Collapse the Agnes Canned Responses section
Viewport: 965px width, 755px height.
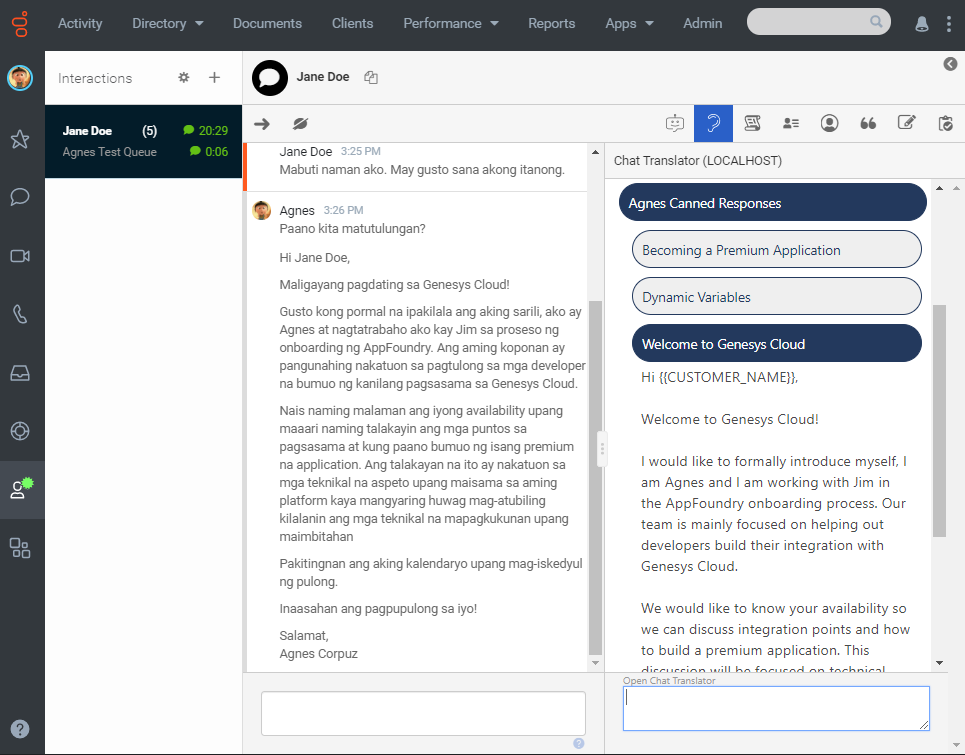tap(772, 203)
